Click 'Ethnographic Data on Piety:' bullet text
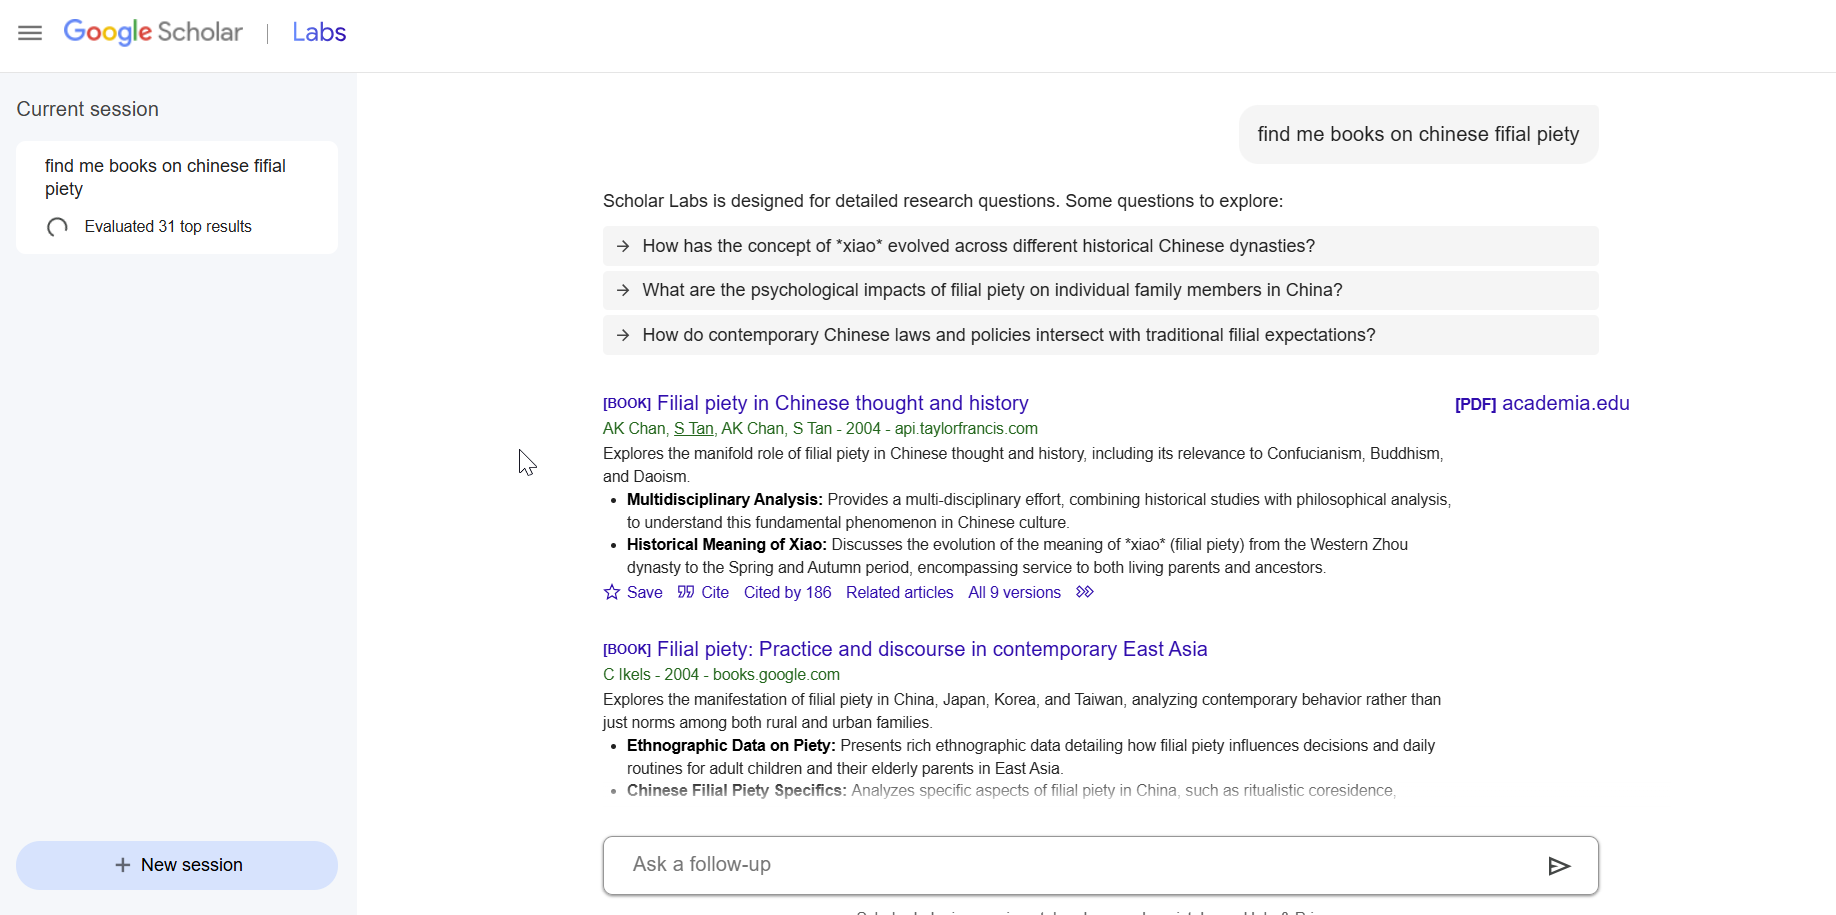 731,745
